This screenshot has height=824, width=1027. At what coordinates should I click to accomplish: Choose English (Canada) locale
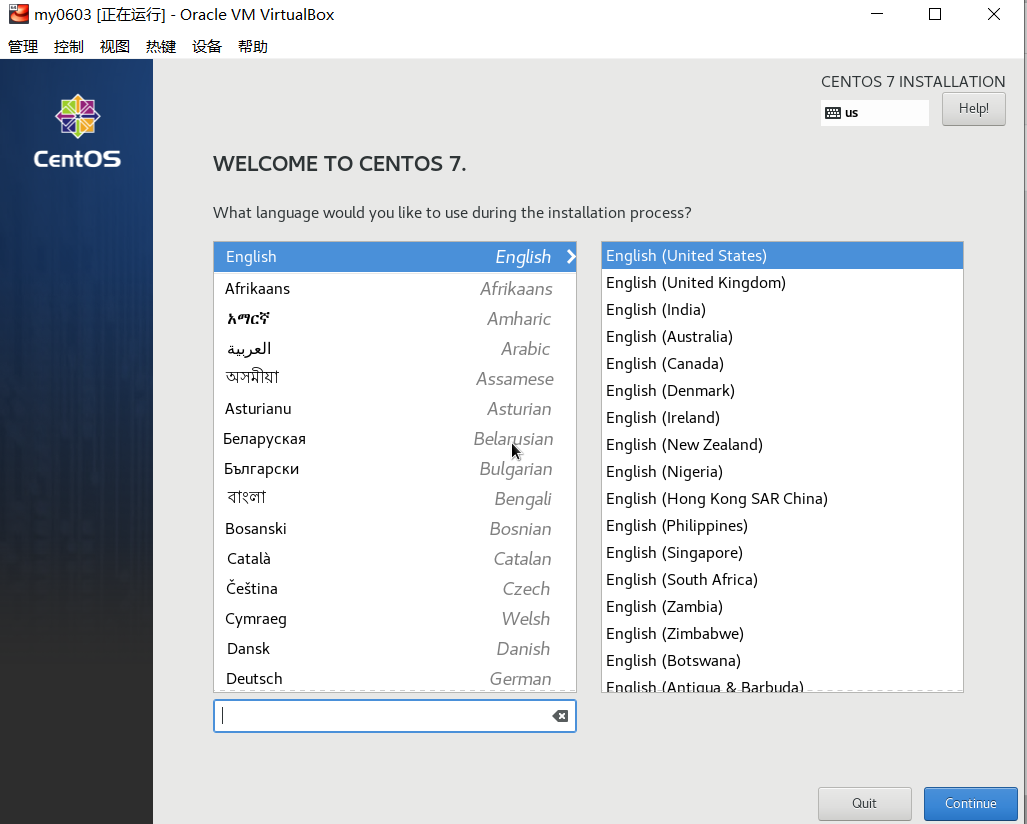click(782, 364)
